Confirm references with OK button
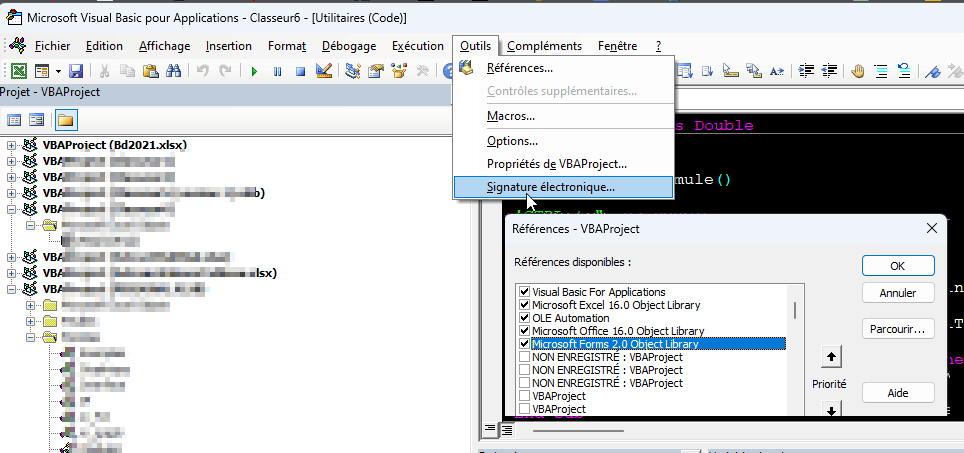The image size is (964, 453). (x=898, y=266)
